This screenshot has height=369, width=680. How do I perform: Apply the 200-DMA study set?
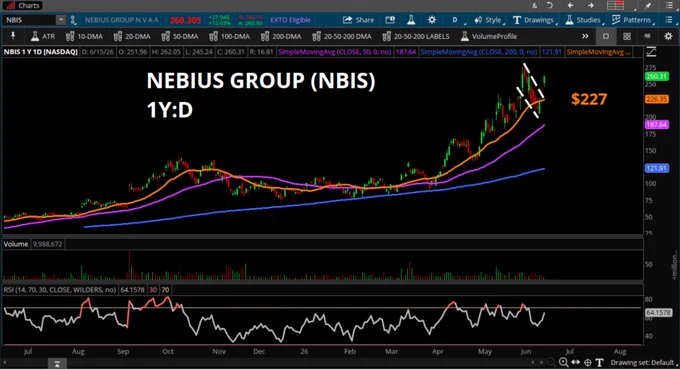coord(281,36)
